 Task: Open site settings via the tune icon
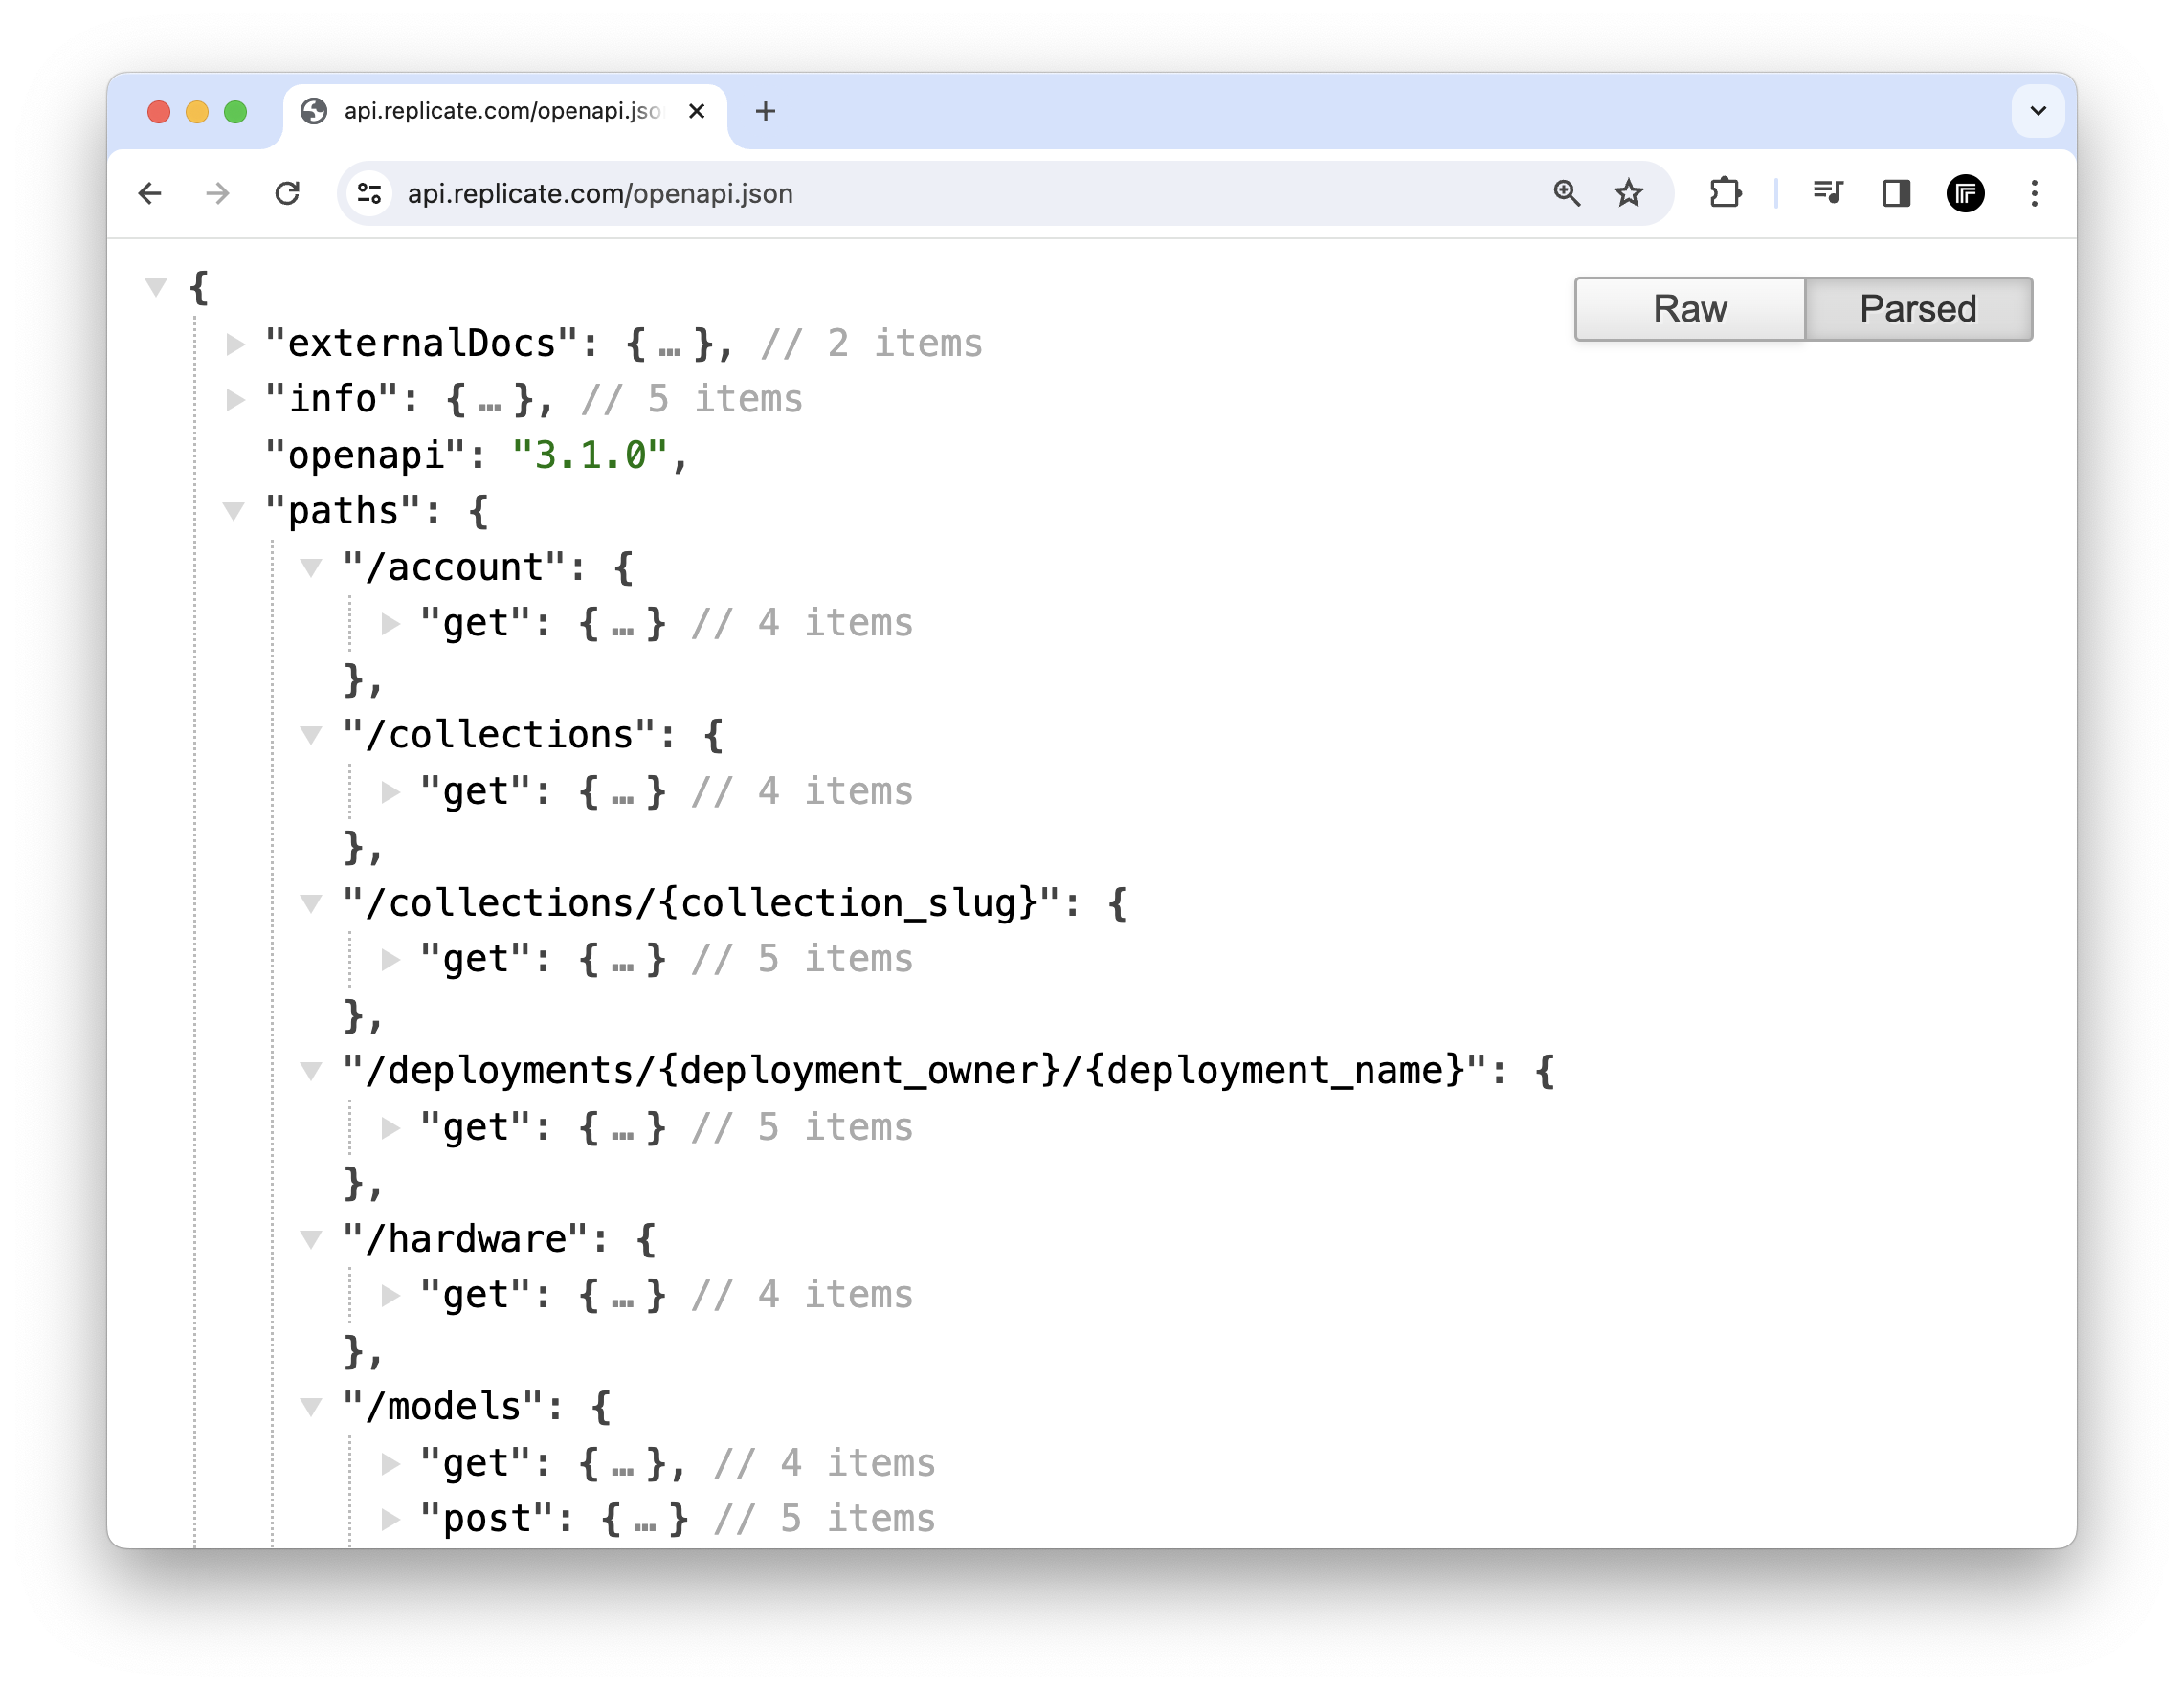click(x=368, y=194)
